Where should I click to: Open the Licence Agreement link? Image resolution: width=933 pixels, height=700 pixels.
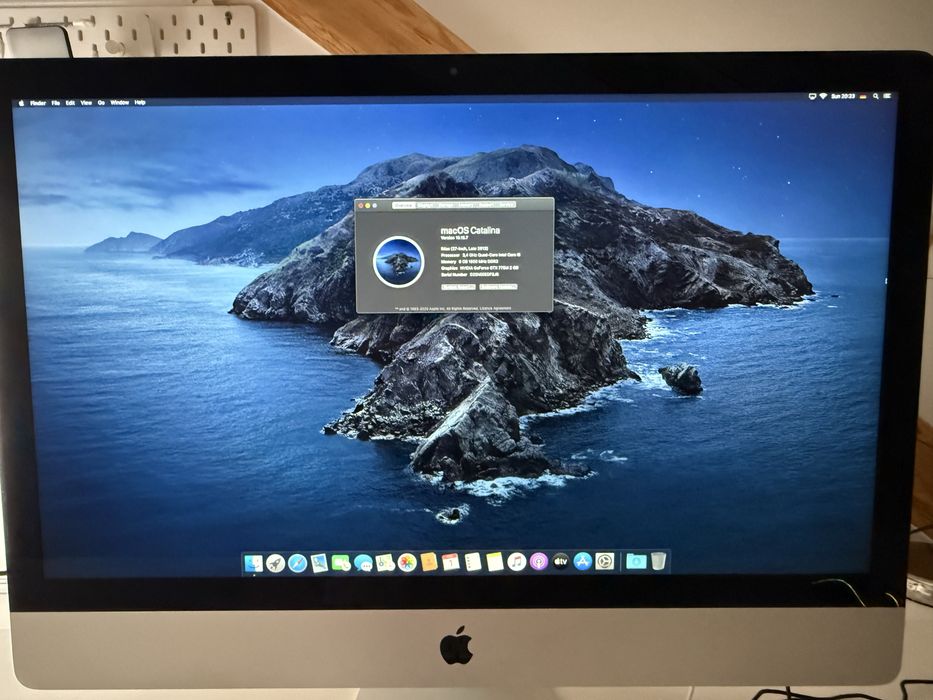tap(495, 308)
